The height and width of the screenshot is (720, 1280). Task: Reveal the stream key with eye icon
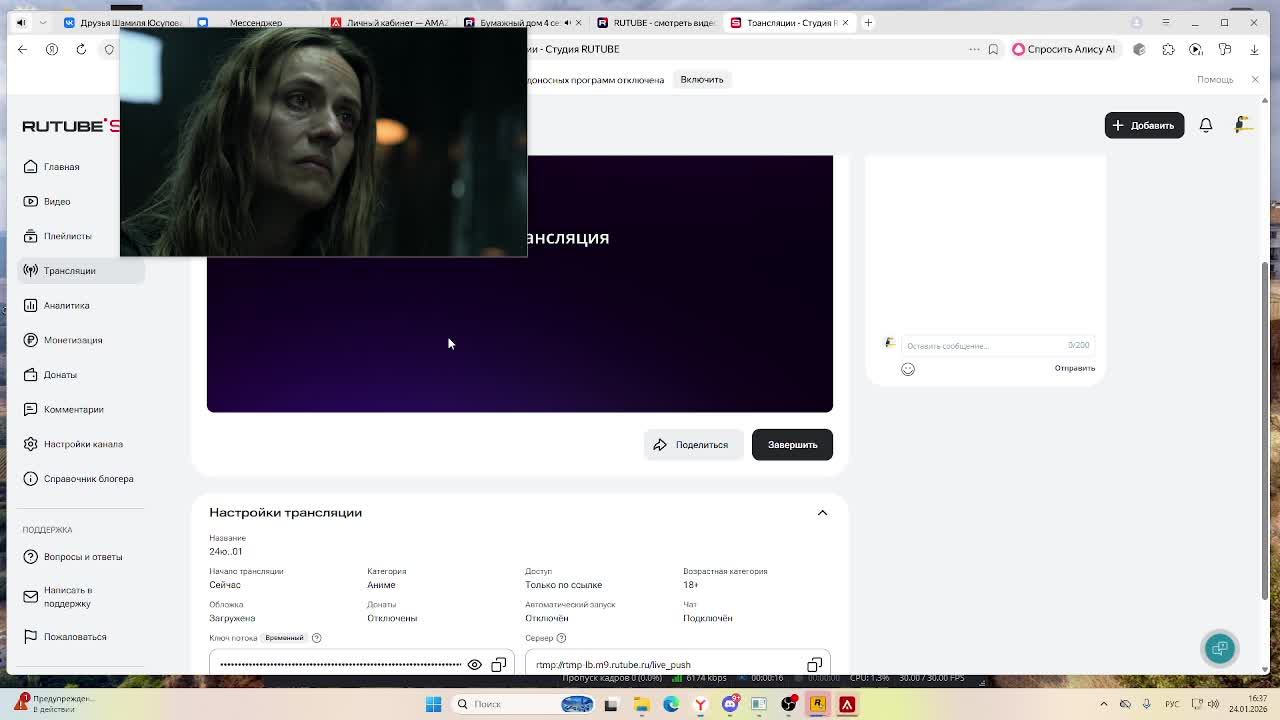point(475,665)
